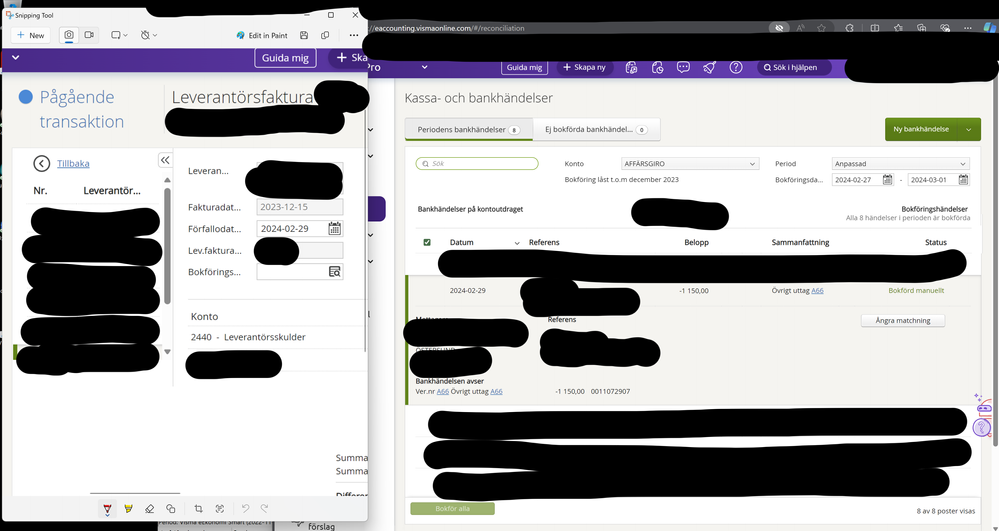Open the chat bubble icon in header
This screenshot has height=531, width=999.
683,67
